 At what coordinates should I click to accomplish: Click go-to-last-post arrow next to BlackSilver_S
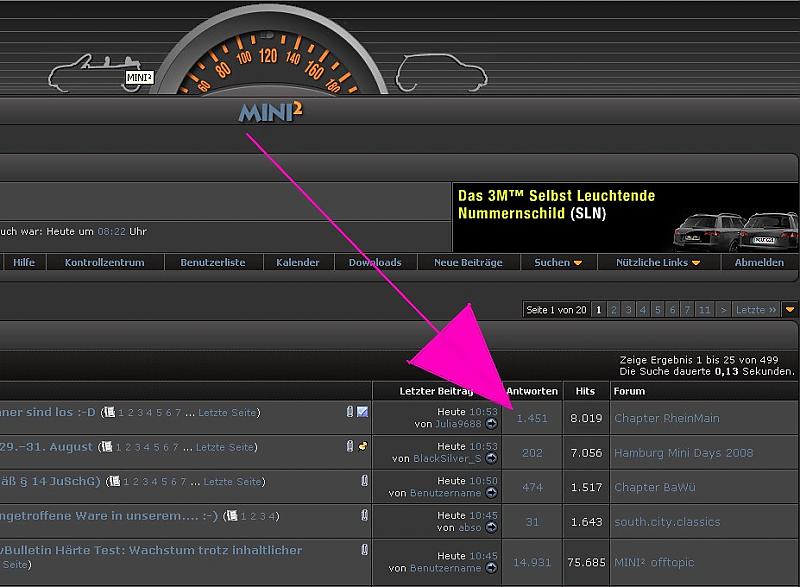tap(491, 459)
